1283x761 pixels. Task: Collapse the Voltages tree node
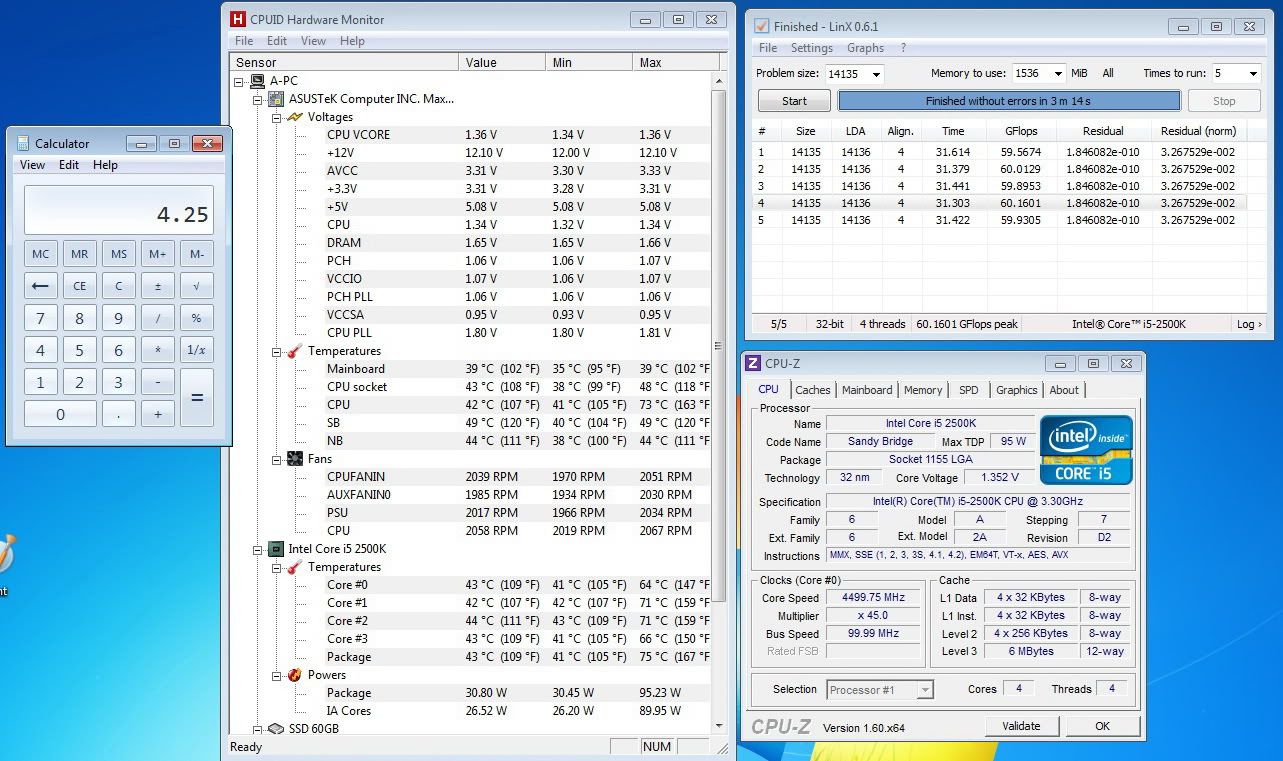click(276, 117)
